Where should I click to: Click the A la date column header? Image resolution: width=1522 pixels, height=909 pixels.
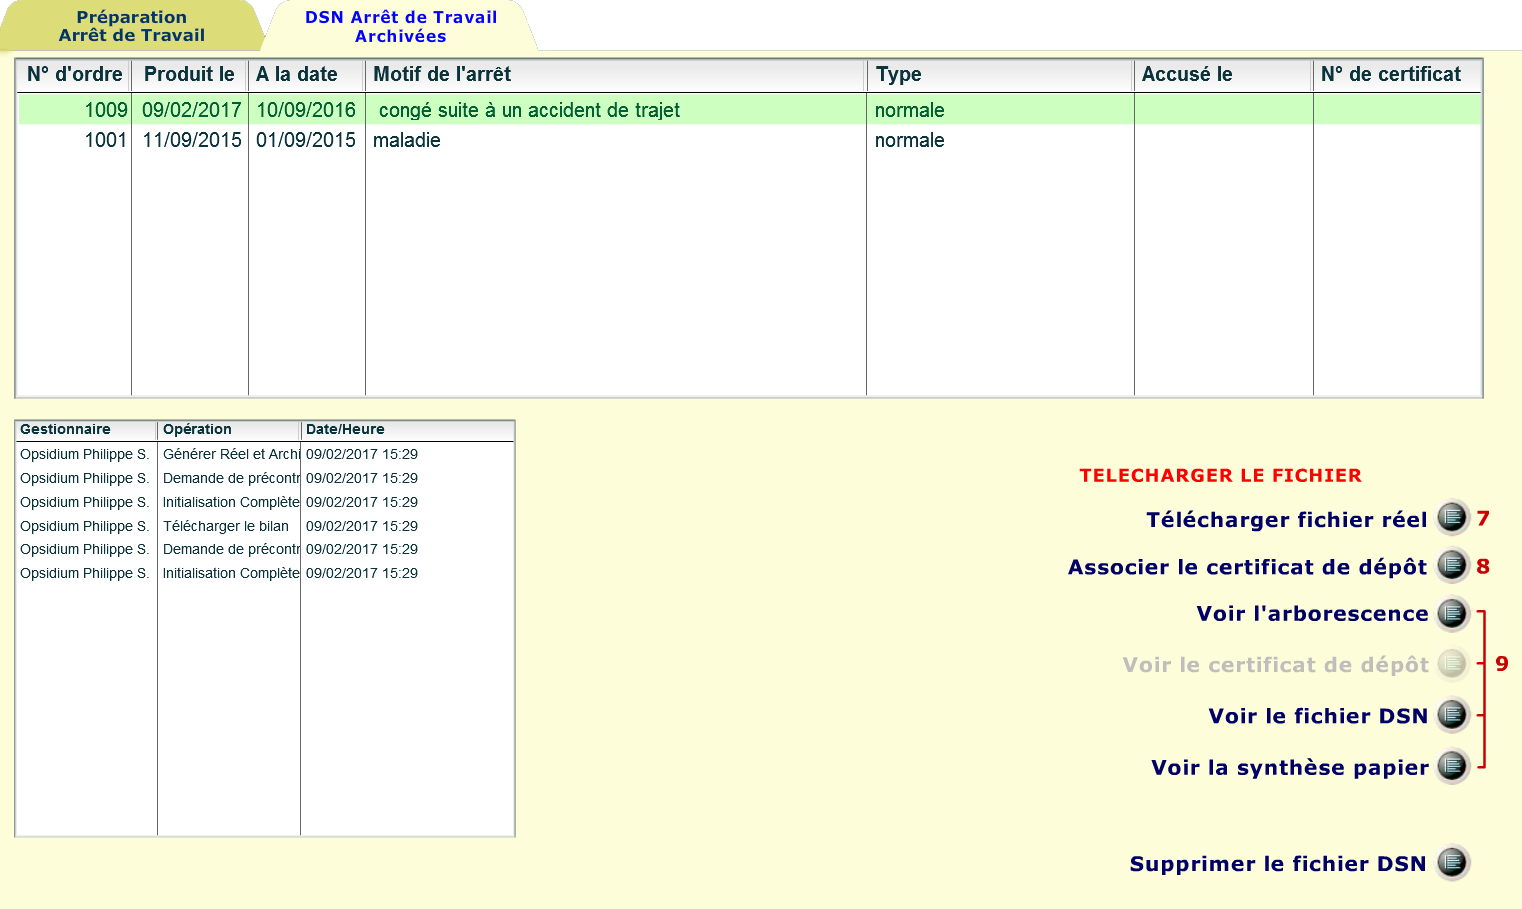[x=306, y=75]
